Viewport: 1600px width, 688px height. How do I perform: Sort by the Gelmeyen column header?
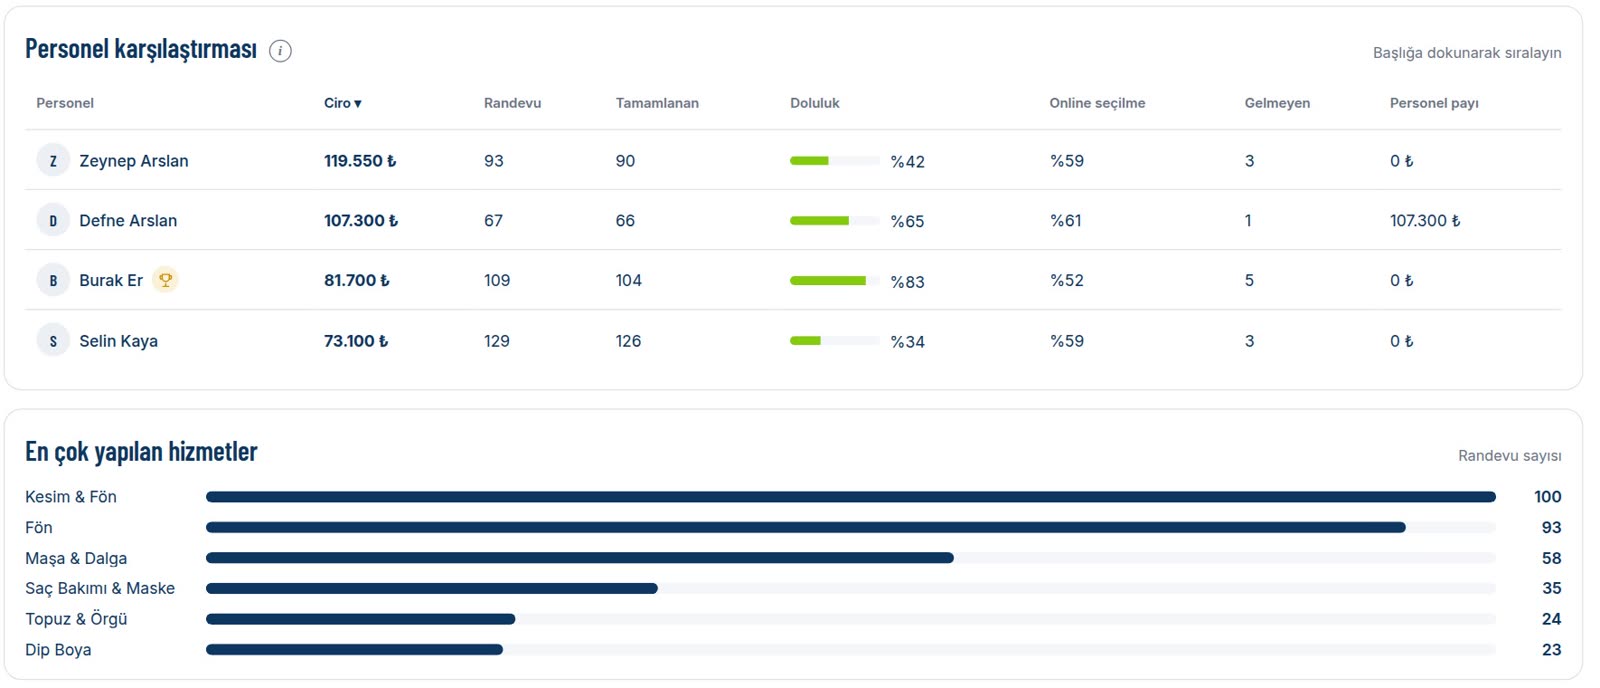point(1277,103)
